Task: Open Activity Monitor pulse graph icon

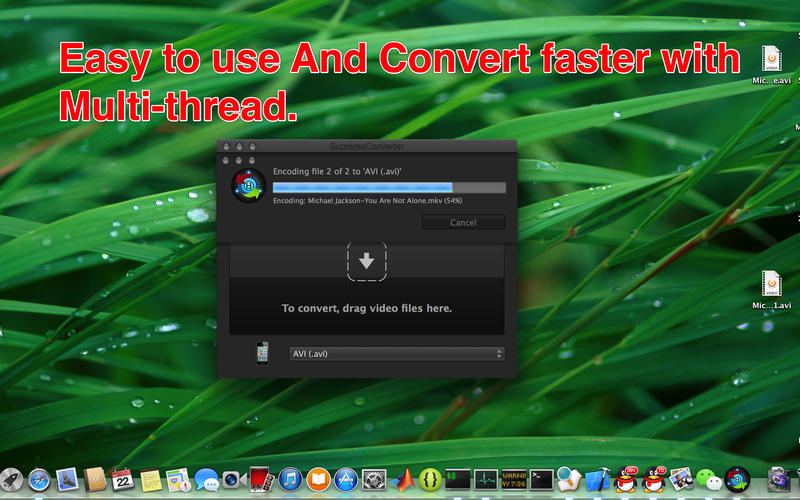Action: tap(486, 480)
